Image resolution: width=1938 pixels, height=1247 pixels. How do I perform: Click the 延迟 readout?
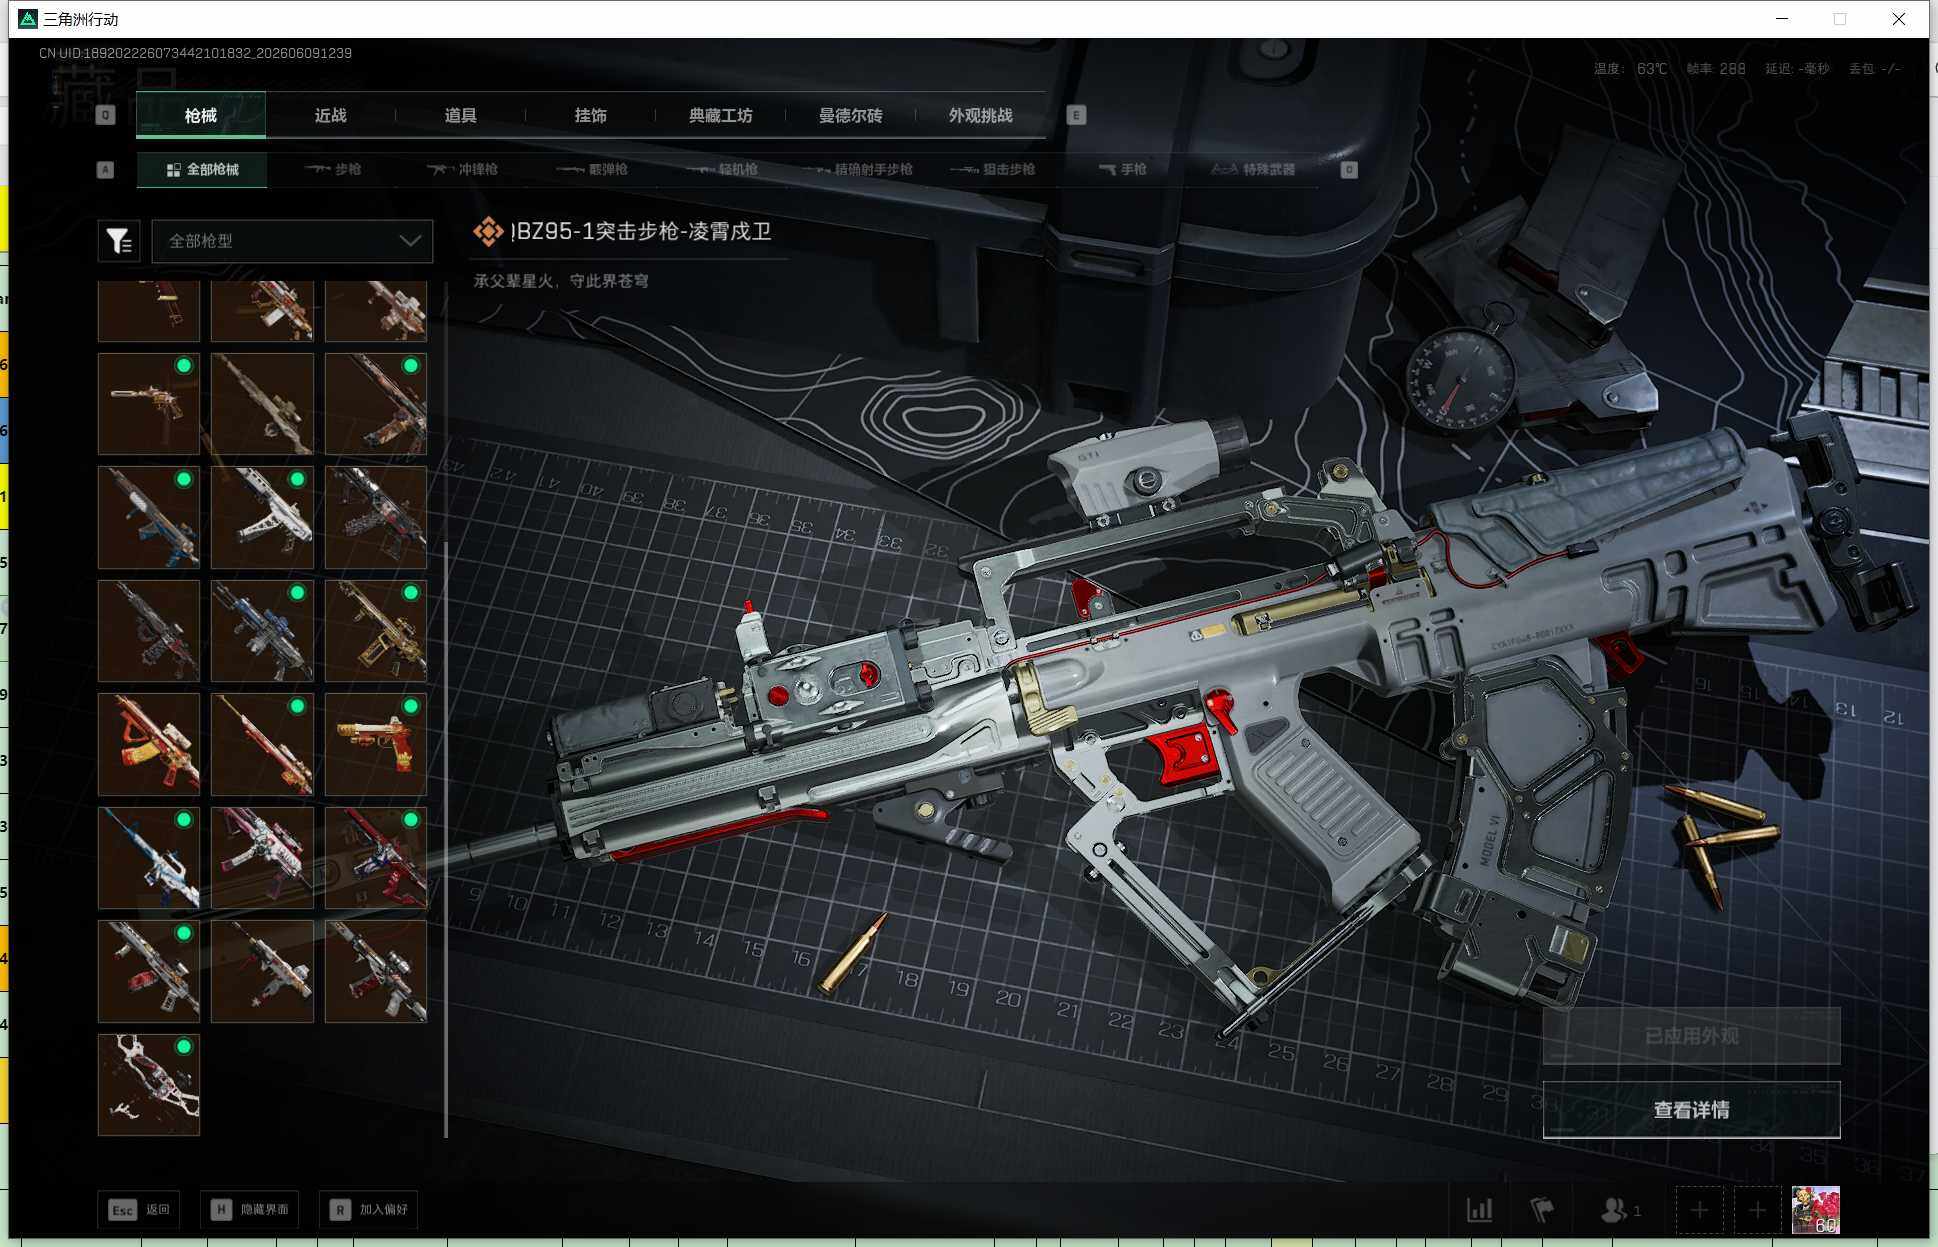pyautogui.click(x=1797, y=69)
